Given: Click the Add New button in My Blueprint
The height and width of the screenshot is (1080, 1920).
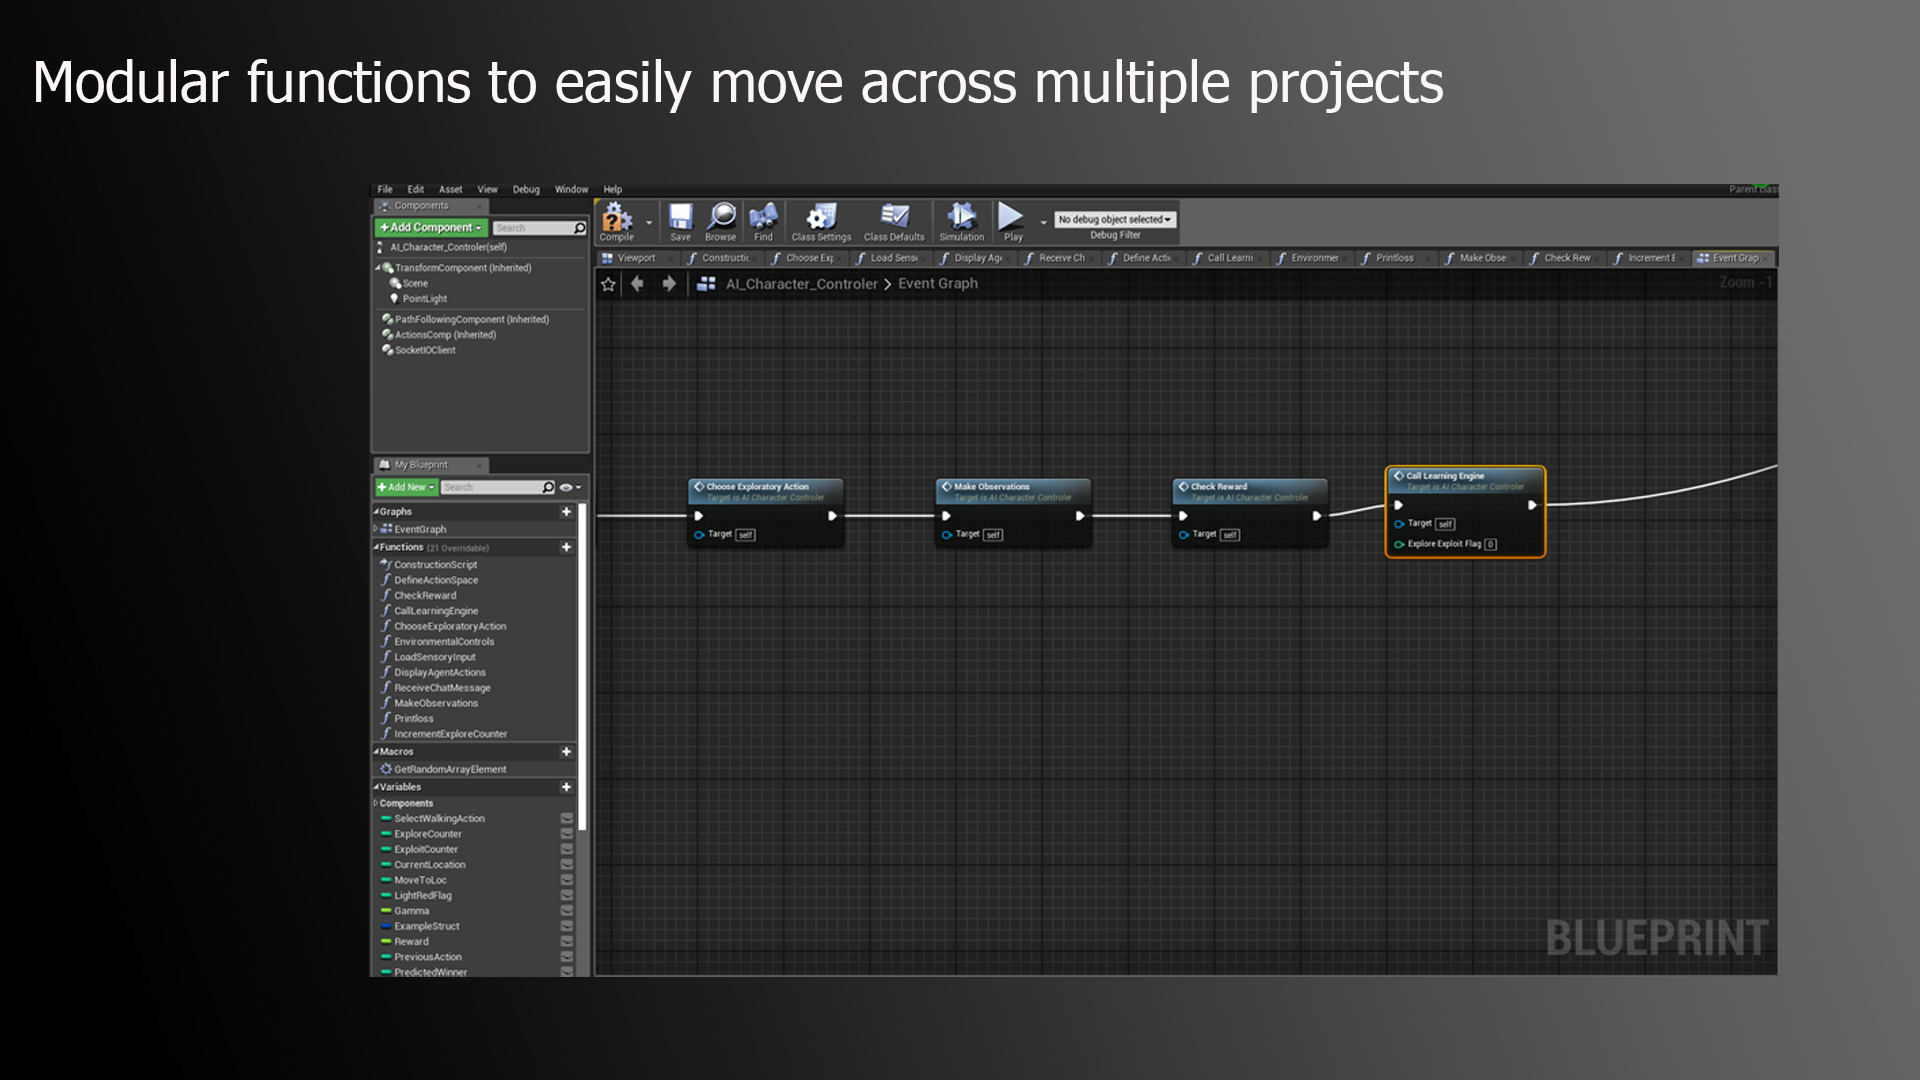Looking at the screenshot, I should pos(406,488).
